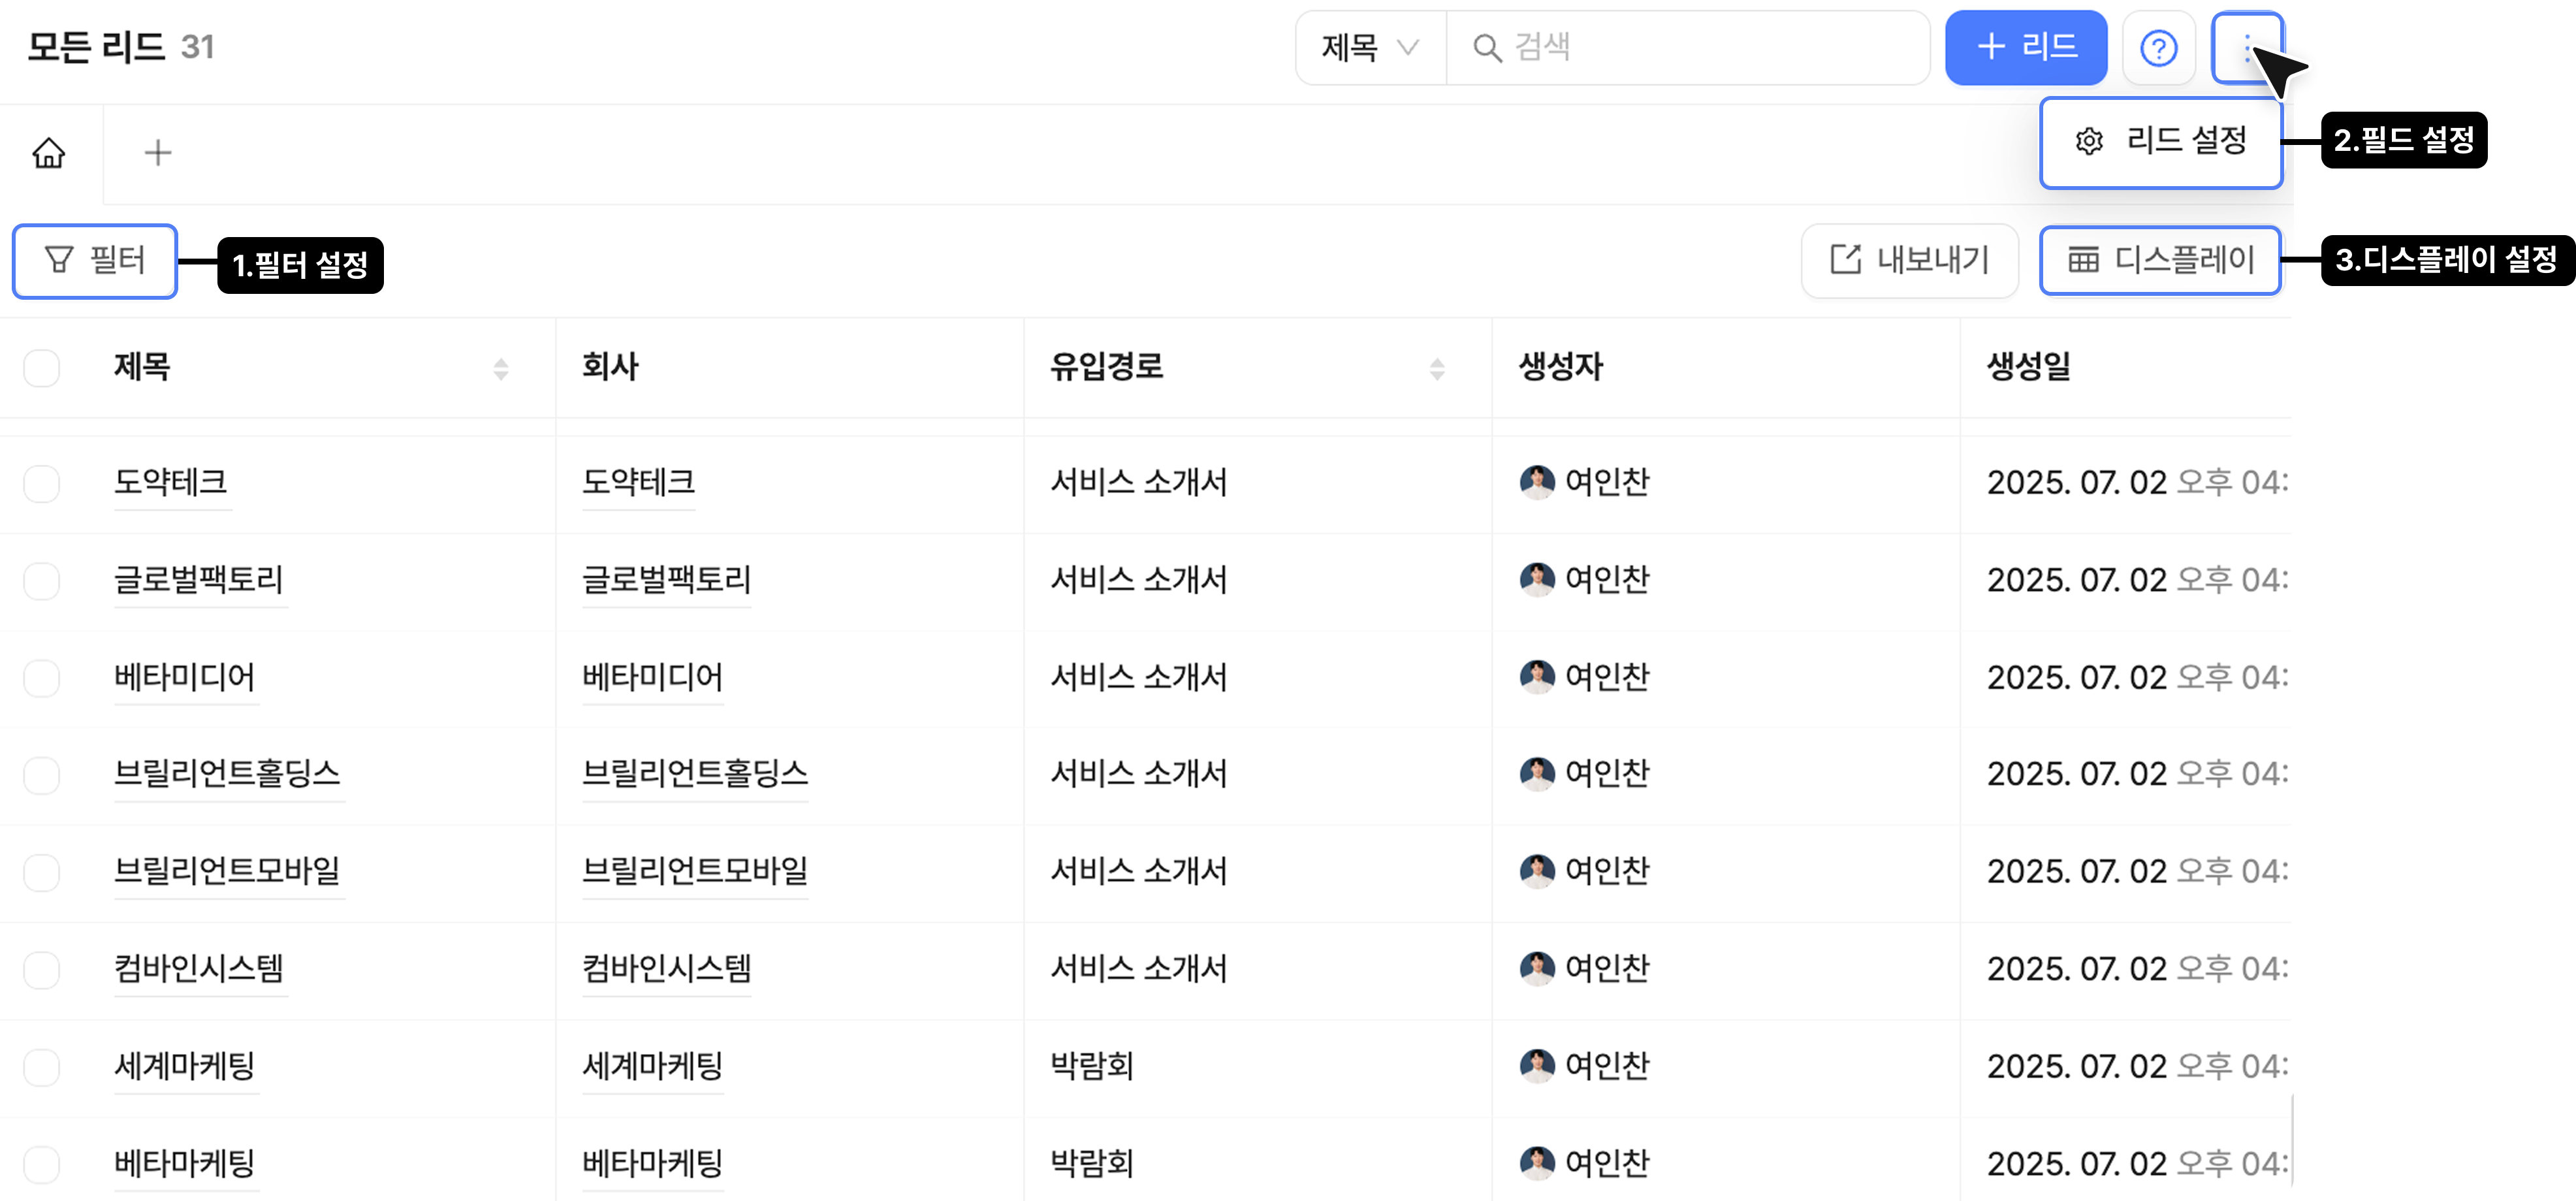Open the help question mark icon
Screen dimensions: 2576x1201
(x=2158, y=48)
